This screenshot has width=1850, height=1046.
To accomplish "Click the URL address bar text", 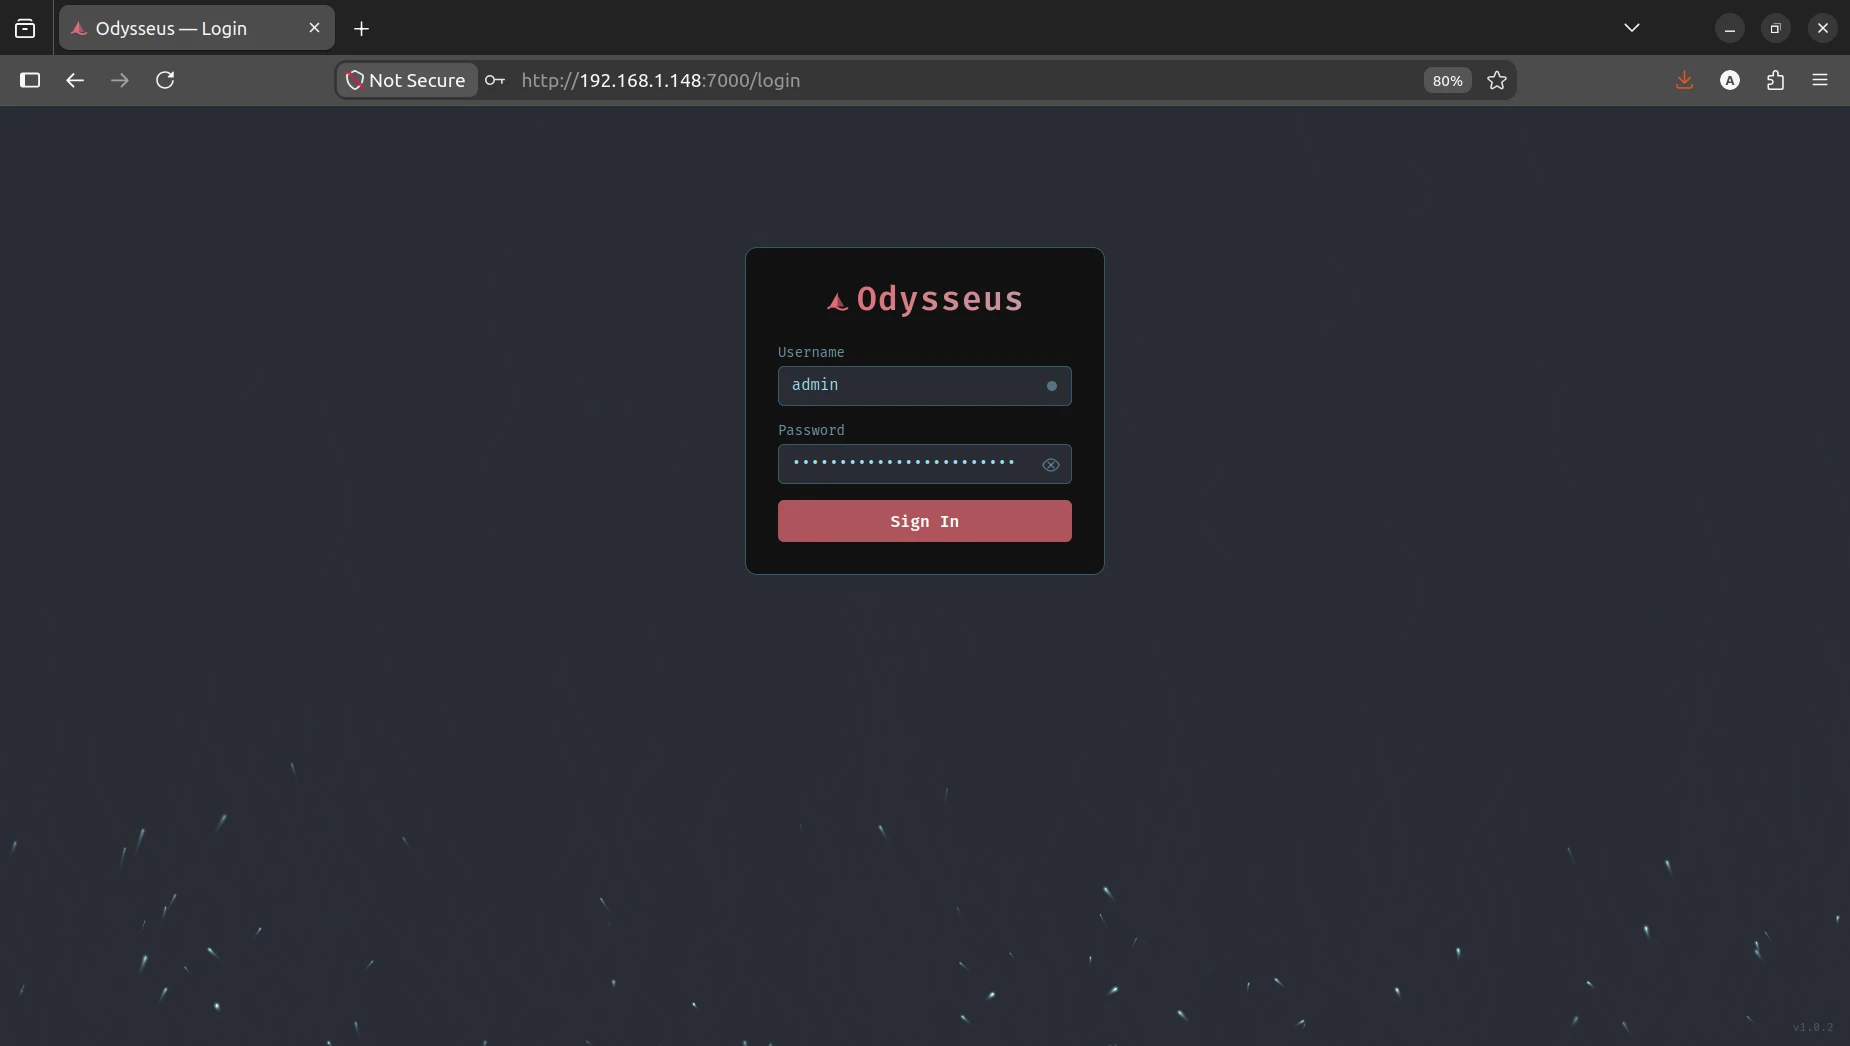I will (661, 80).
